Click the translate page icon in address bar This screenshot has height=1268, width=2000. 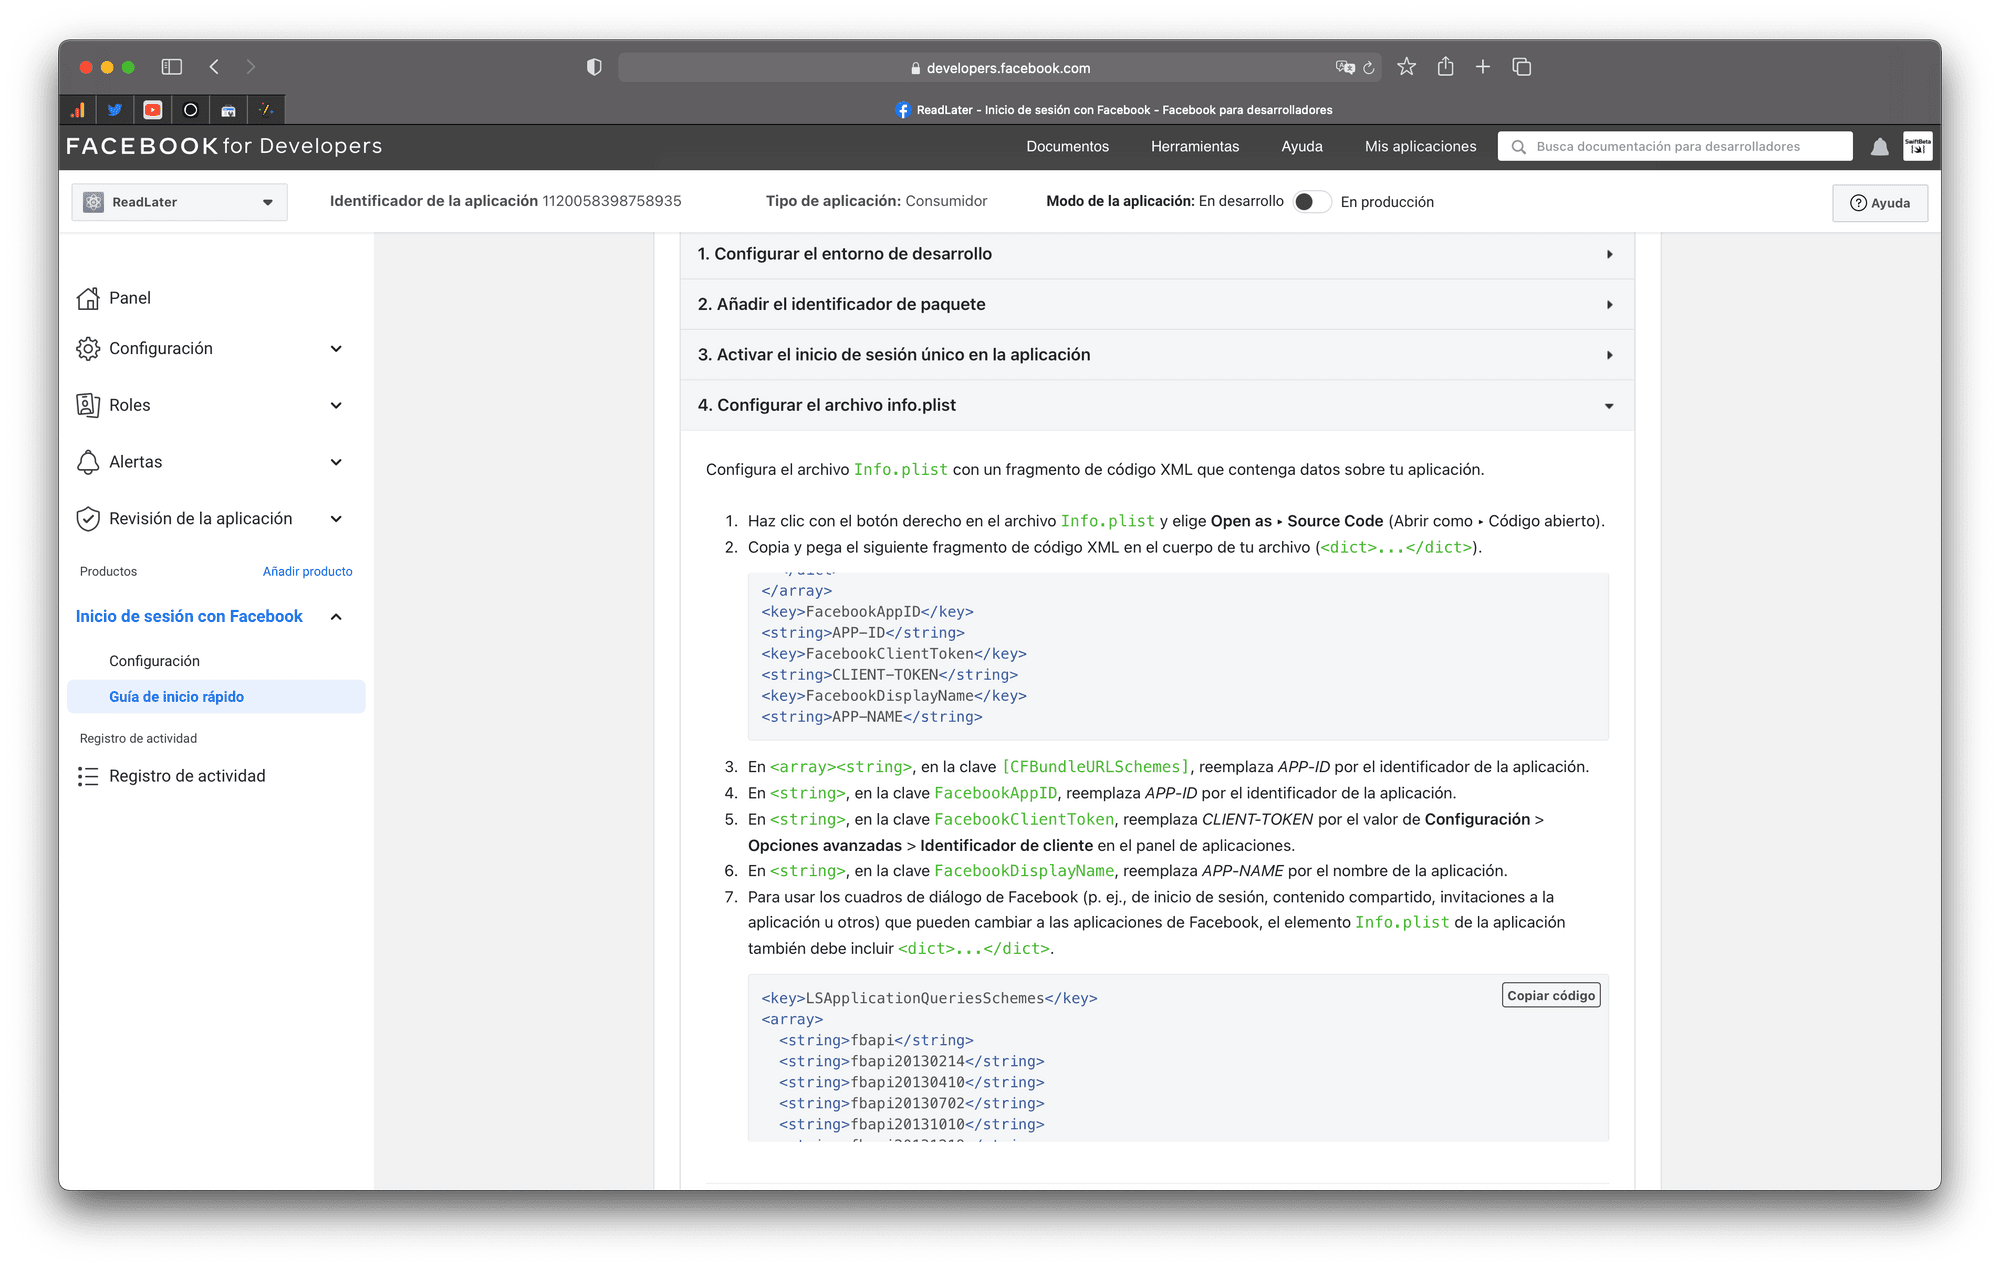tap(1345, 68)
